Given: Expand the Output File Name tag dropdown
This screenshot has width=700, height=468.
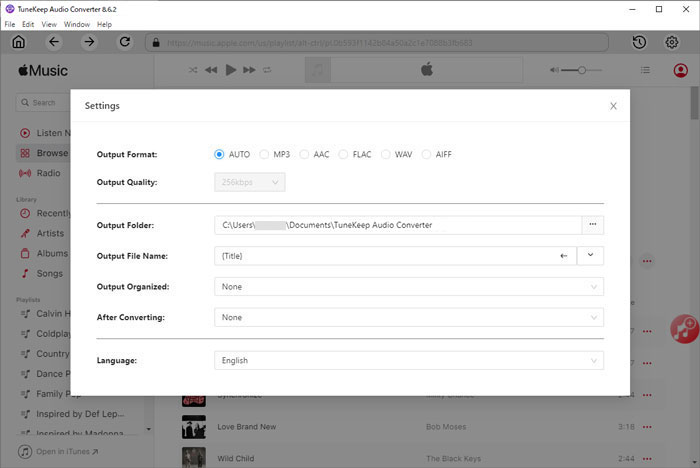Looking at the screenshot, I should (590, 255).
